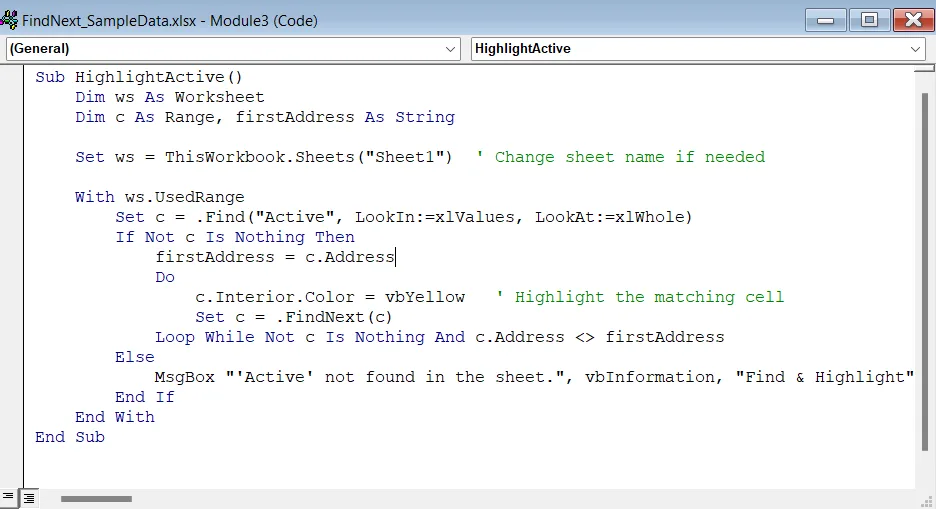The height and width of the screenshot is (509, 936).
Task: Click the vertical scrollbar thumb
Action: (925, 272)
